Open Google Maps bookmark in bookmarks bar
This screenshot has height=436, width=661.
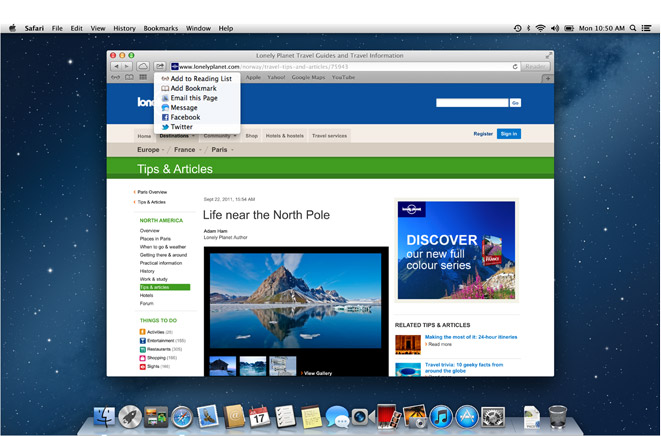(308, 78)
